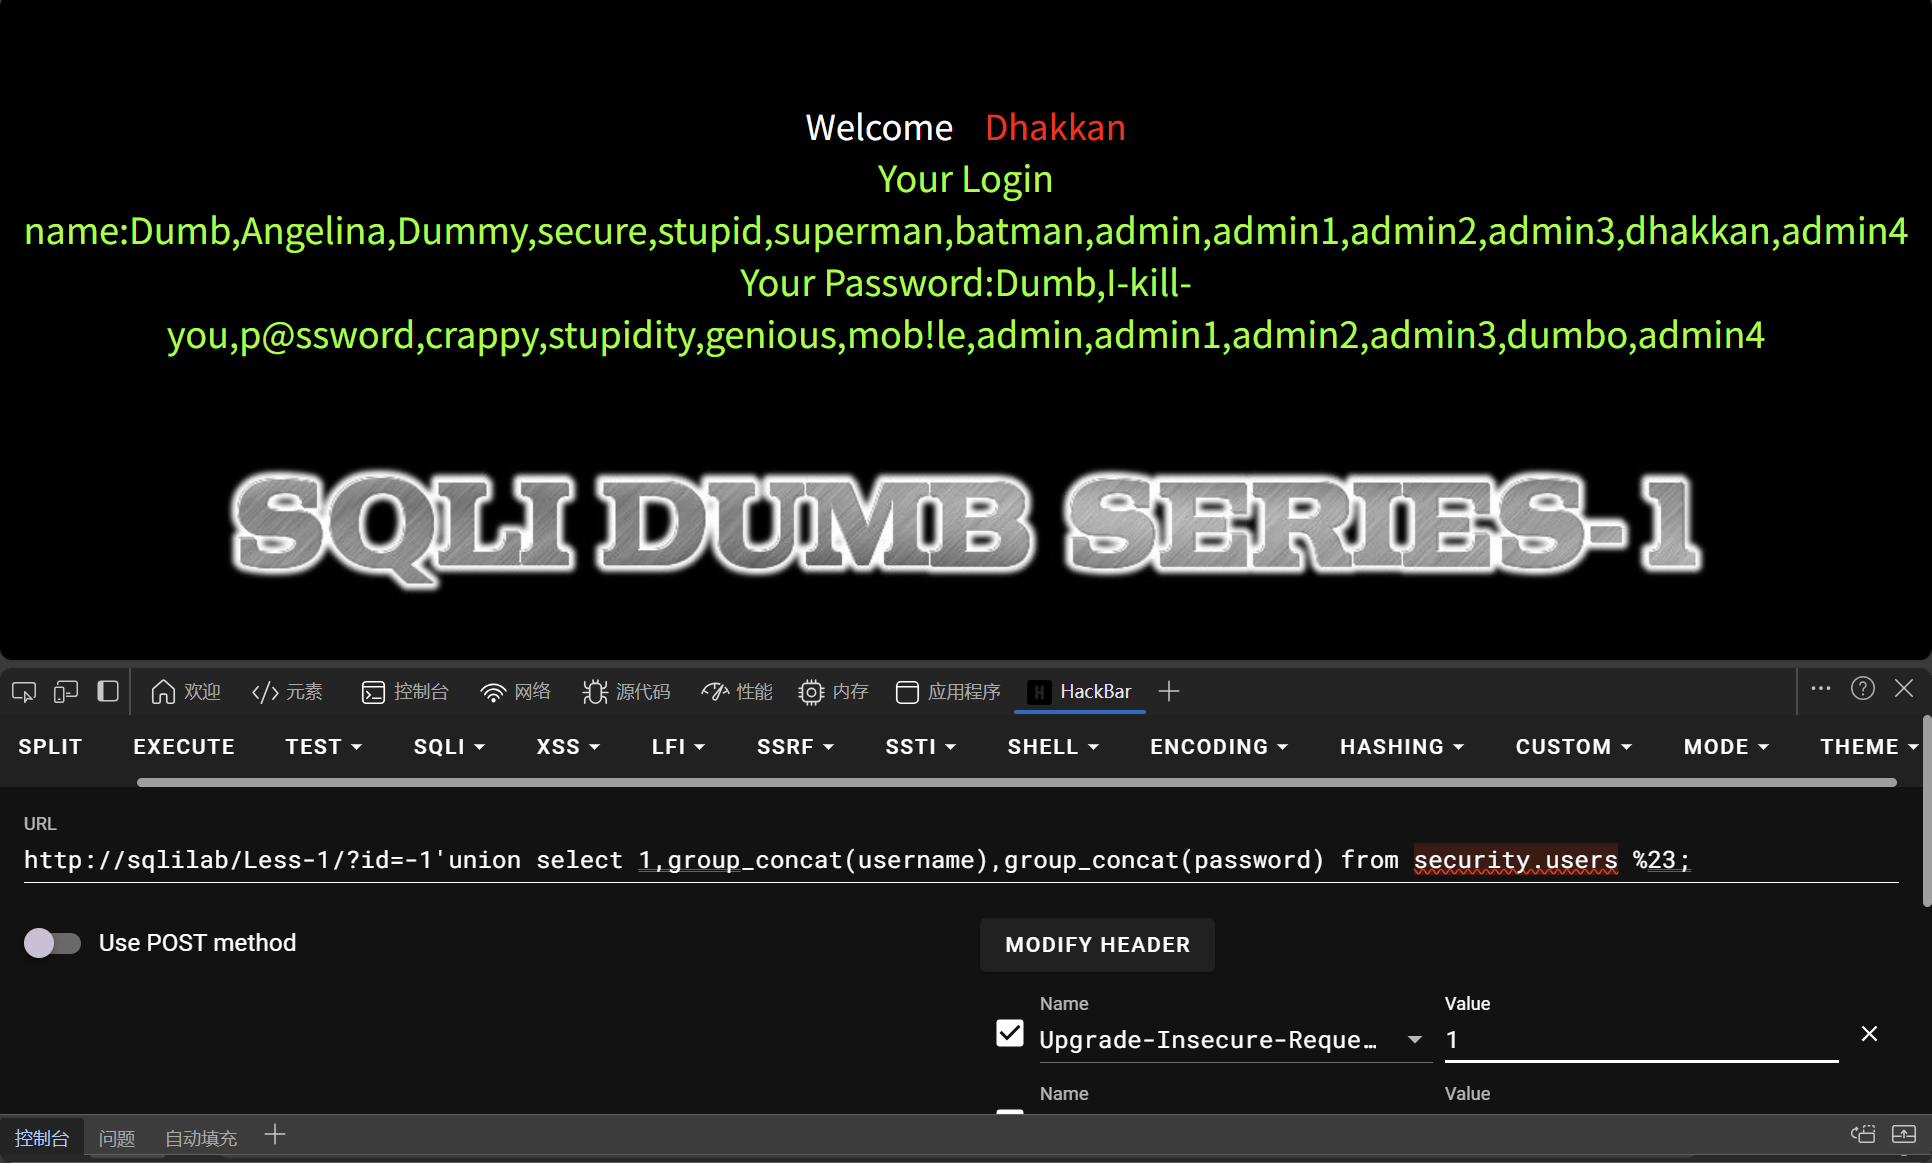Expand the XSS dropdown menu
Screen dimensions: 1932x1163
click(568, 747)
